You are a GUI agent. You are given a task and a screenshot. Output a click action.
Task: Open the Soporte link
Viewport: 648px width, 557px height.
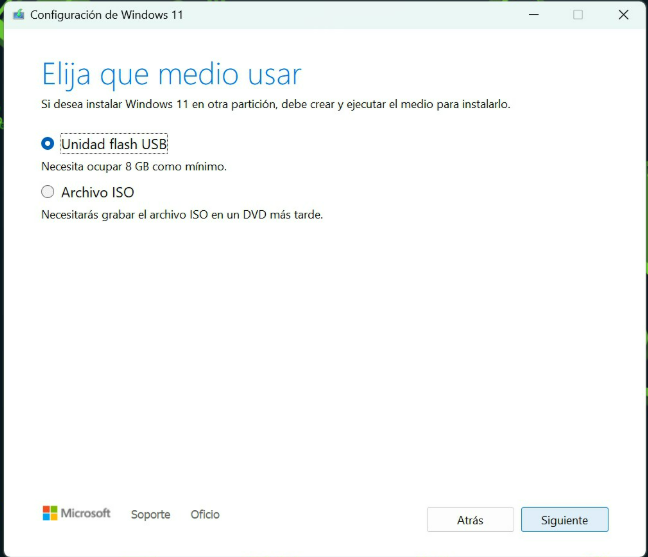click(150, 514)
